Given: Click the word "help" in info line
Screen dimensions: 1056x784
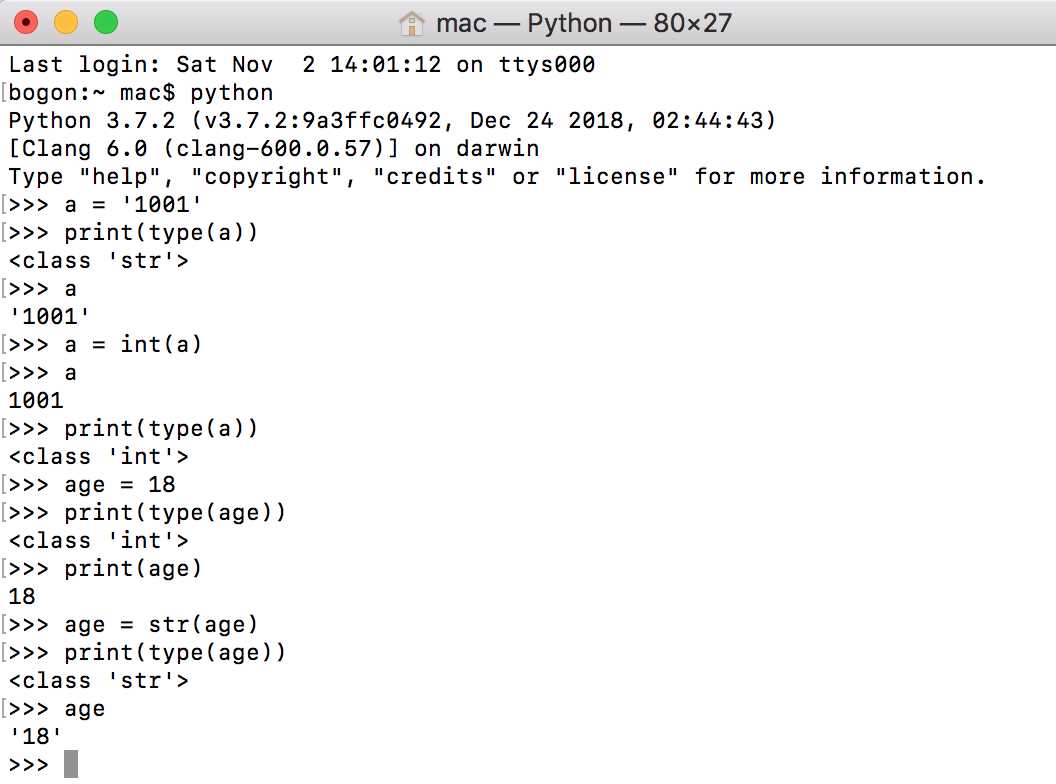Looking at the screenshot, I should [x=120, y=176].
